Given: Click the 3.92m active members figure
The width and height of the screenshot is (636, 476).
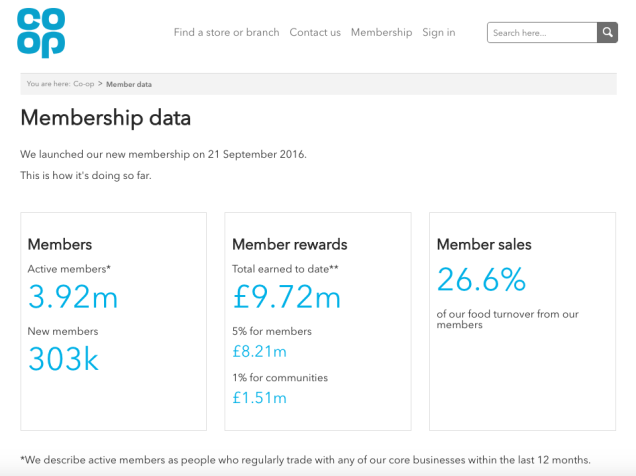Looking at the screenshot, I should 73,297.
